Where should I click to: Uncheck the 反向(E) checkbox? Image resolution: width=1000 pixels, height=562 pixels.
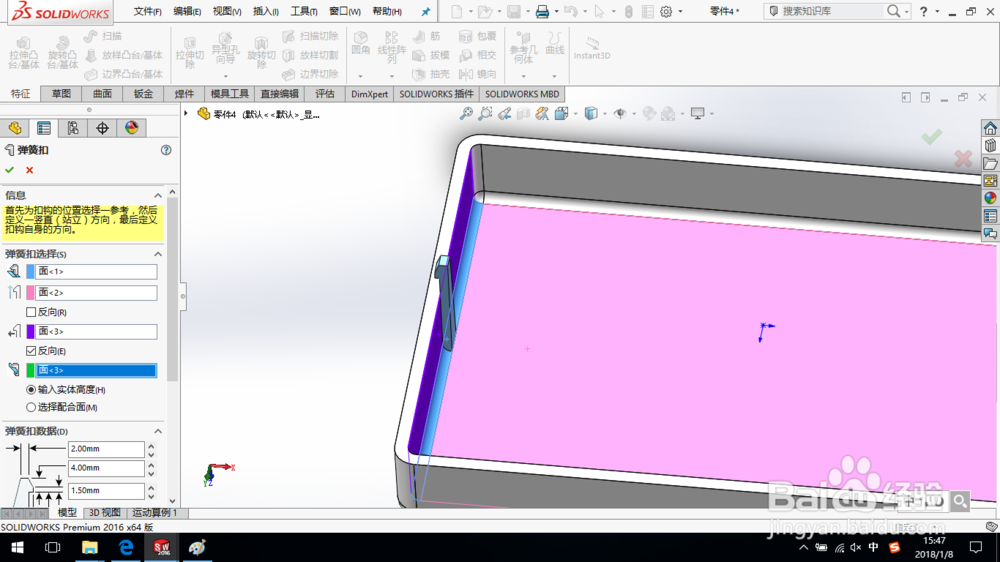point(31,351)
